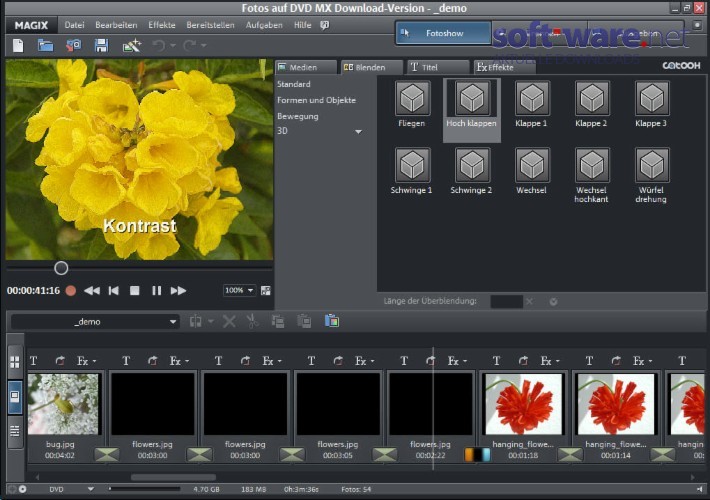710x500 pixels.
Task: Open the Effekte menu
Action: (x=162, y=25)
